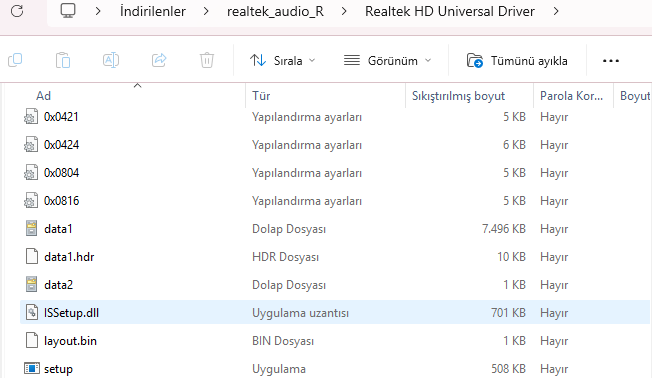This screenshot has height=378, width=652.
Task: Expand the chevron after the monitor icon
Action: (98, 11)
